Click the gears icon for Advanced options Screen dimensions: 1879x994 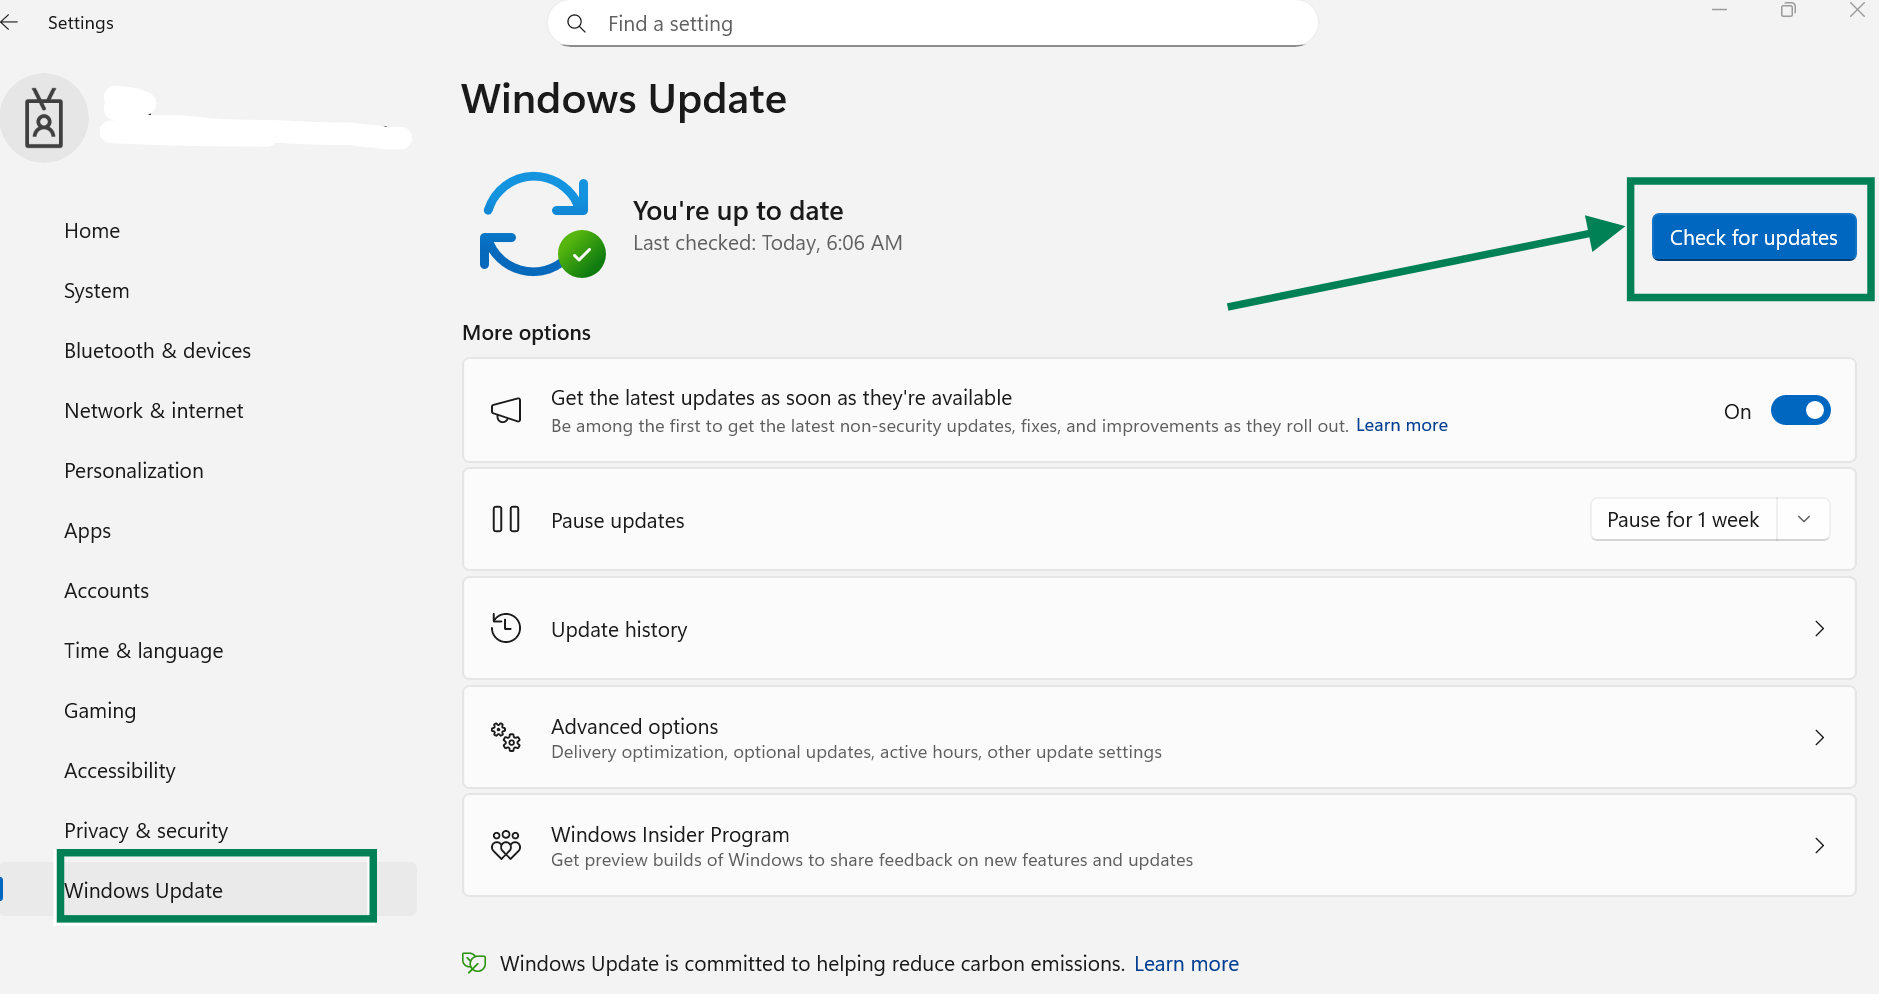tap(506, 737)
